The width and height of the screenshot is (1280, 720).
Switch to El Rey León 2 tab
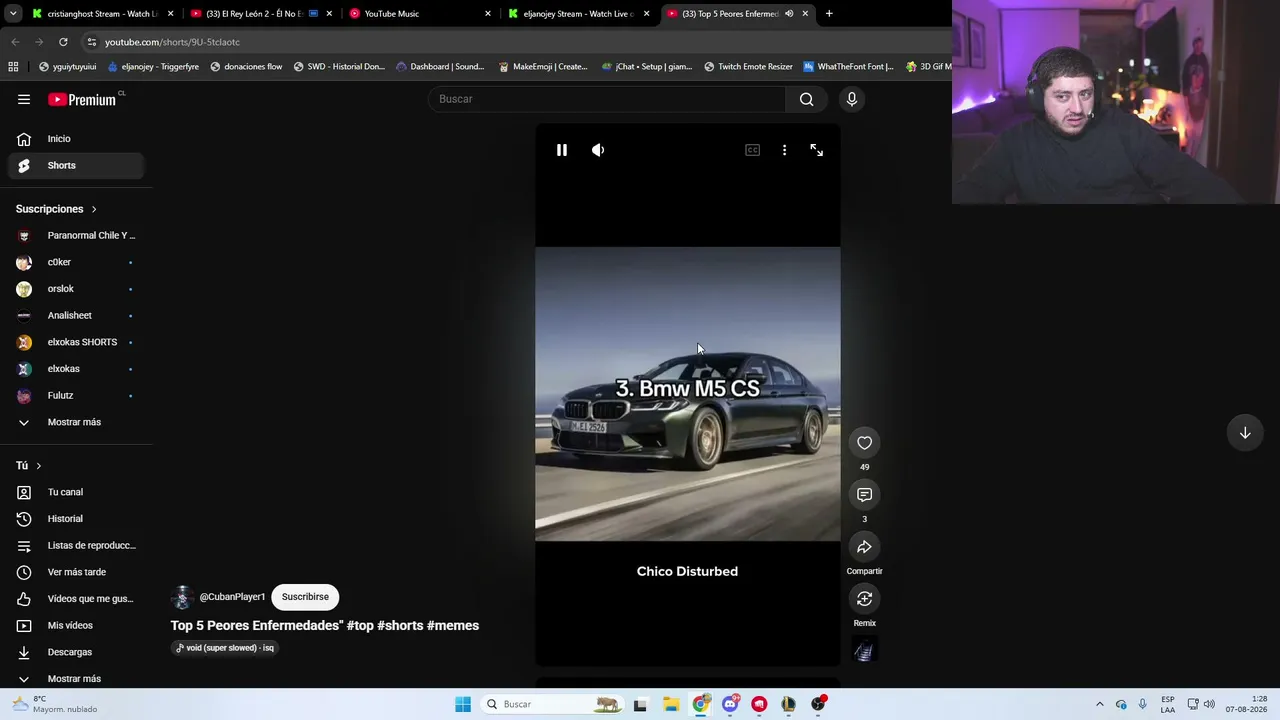click(x=262, y=14)
